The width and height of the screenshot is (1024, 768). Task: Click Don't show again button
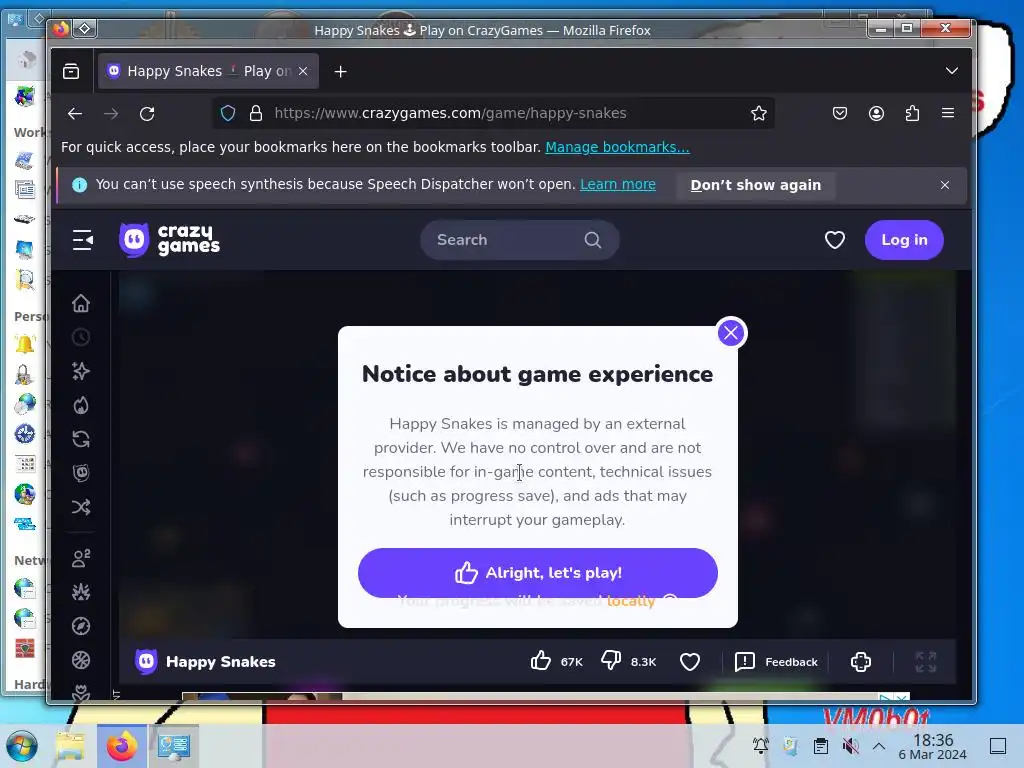(x=756, y=185)
